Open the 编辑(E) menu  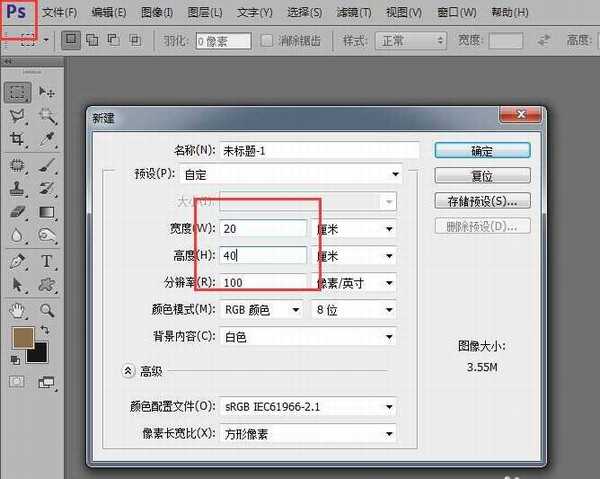point(109,13)
